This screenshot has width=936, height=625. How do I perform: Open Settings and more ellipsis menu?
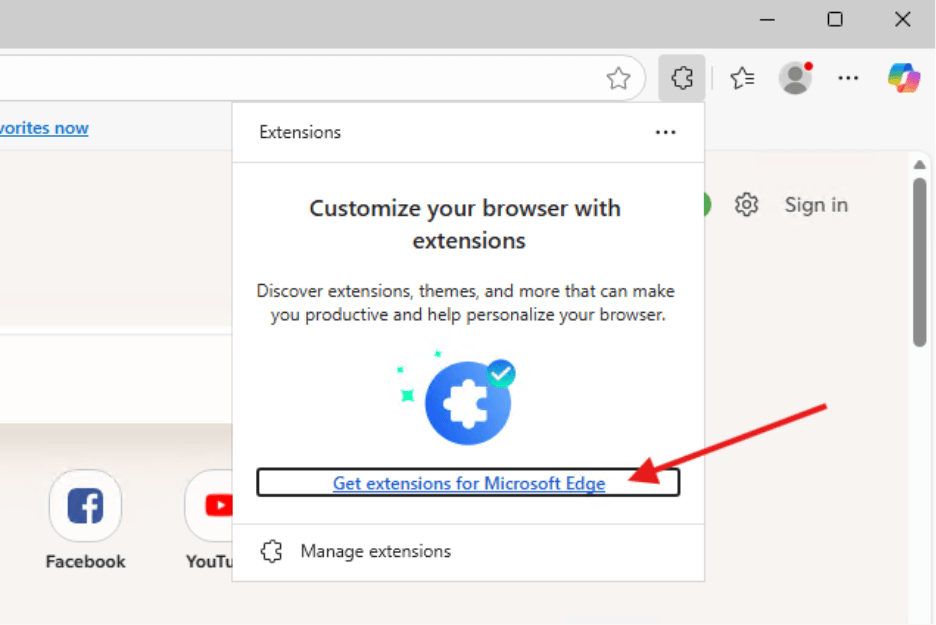click(848, 78)
